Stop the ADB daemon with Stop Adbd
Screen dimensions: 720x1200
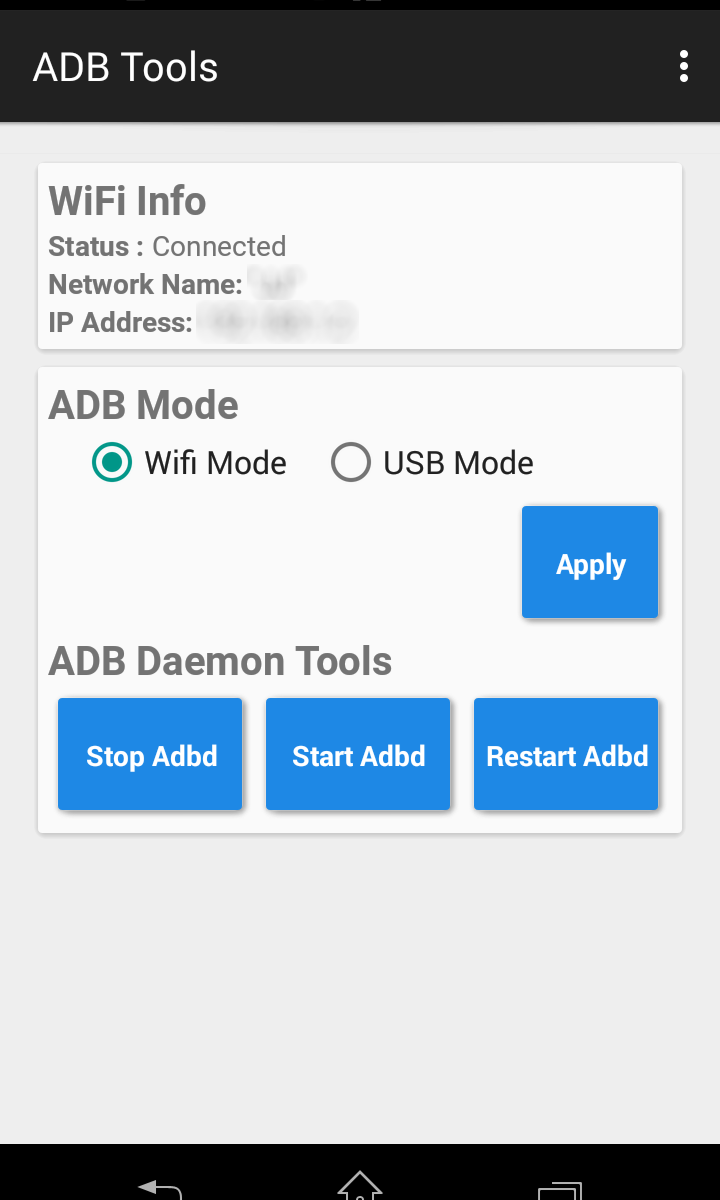pyautogui.click(x=151, y=755)
